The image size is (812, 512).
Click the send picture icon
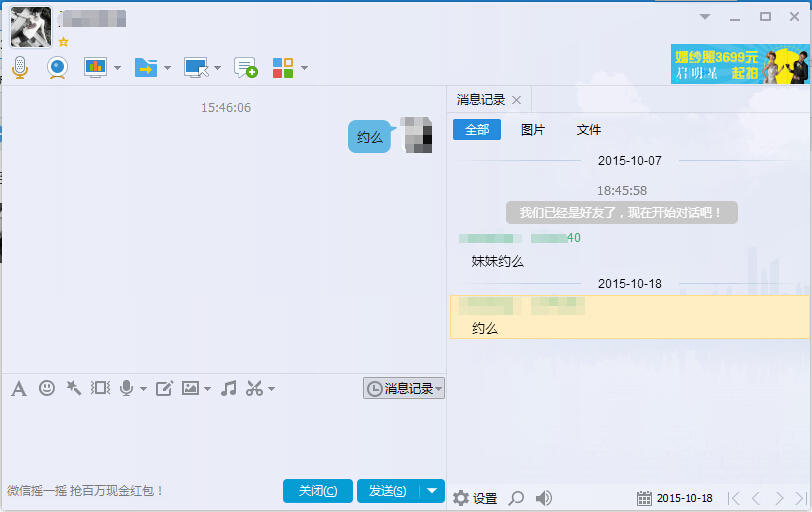click(190, 388)
